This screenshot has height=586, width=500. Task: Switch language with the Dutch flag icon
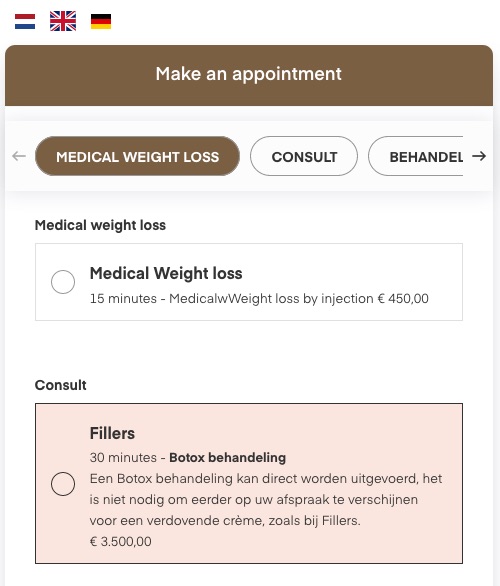(25, 21)
